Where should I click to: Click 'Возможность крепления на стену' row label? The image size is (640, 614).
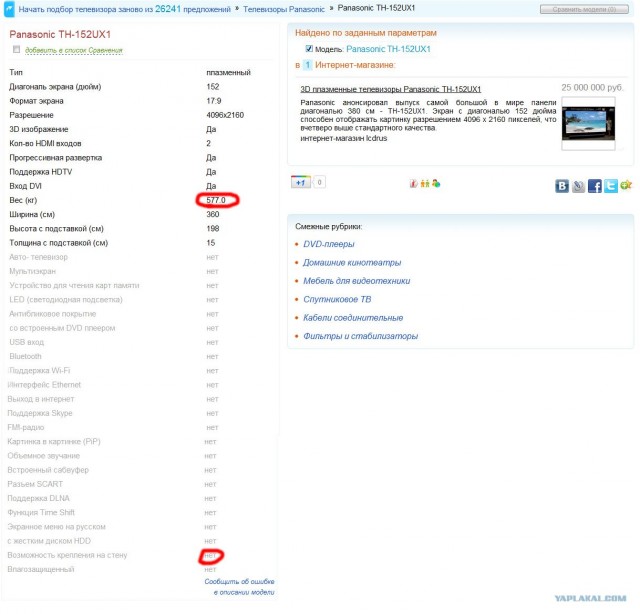point(67,555)
